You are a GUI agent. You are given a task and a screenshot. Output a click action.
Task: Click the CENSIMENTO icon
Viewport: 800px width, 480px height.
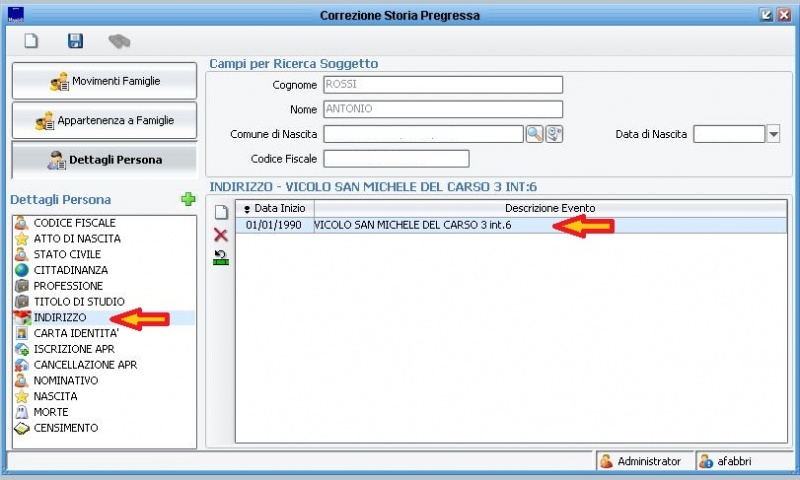coord(21,428)
